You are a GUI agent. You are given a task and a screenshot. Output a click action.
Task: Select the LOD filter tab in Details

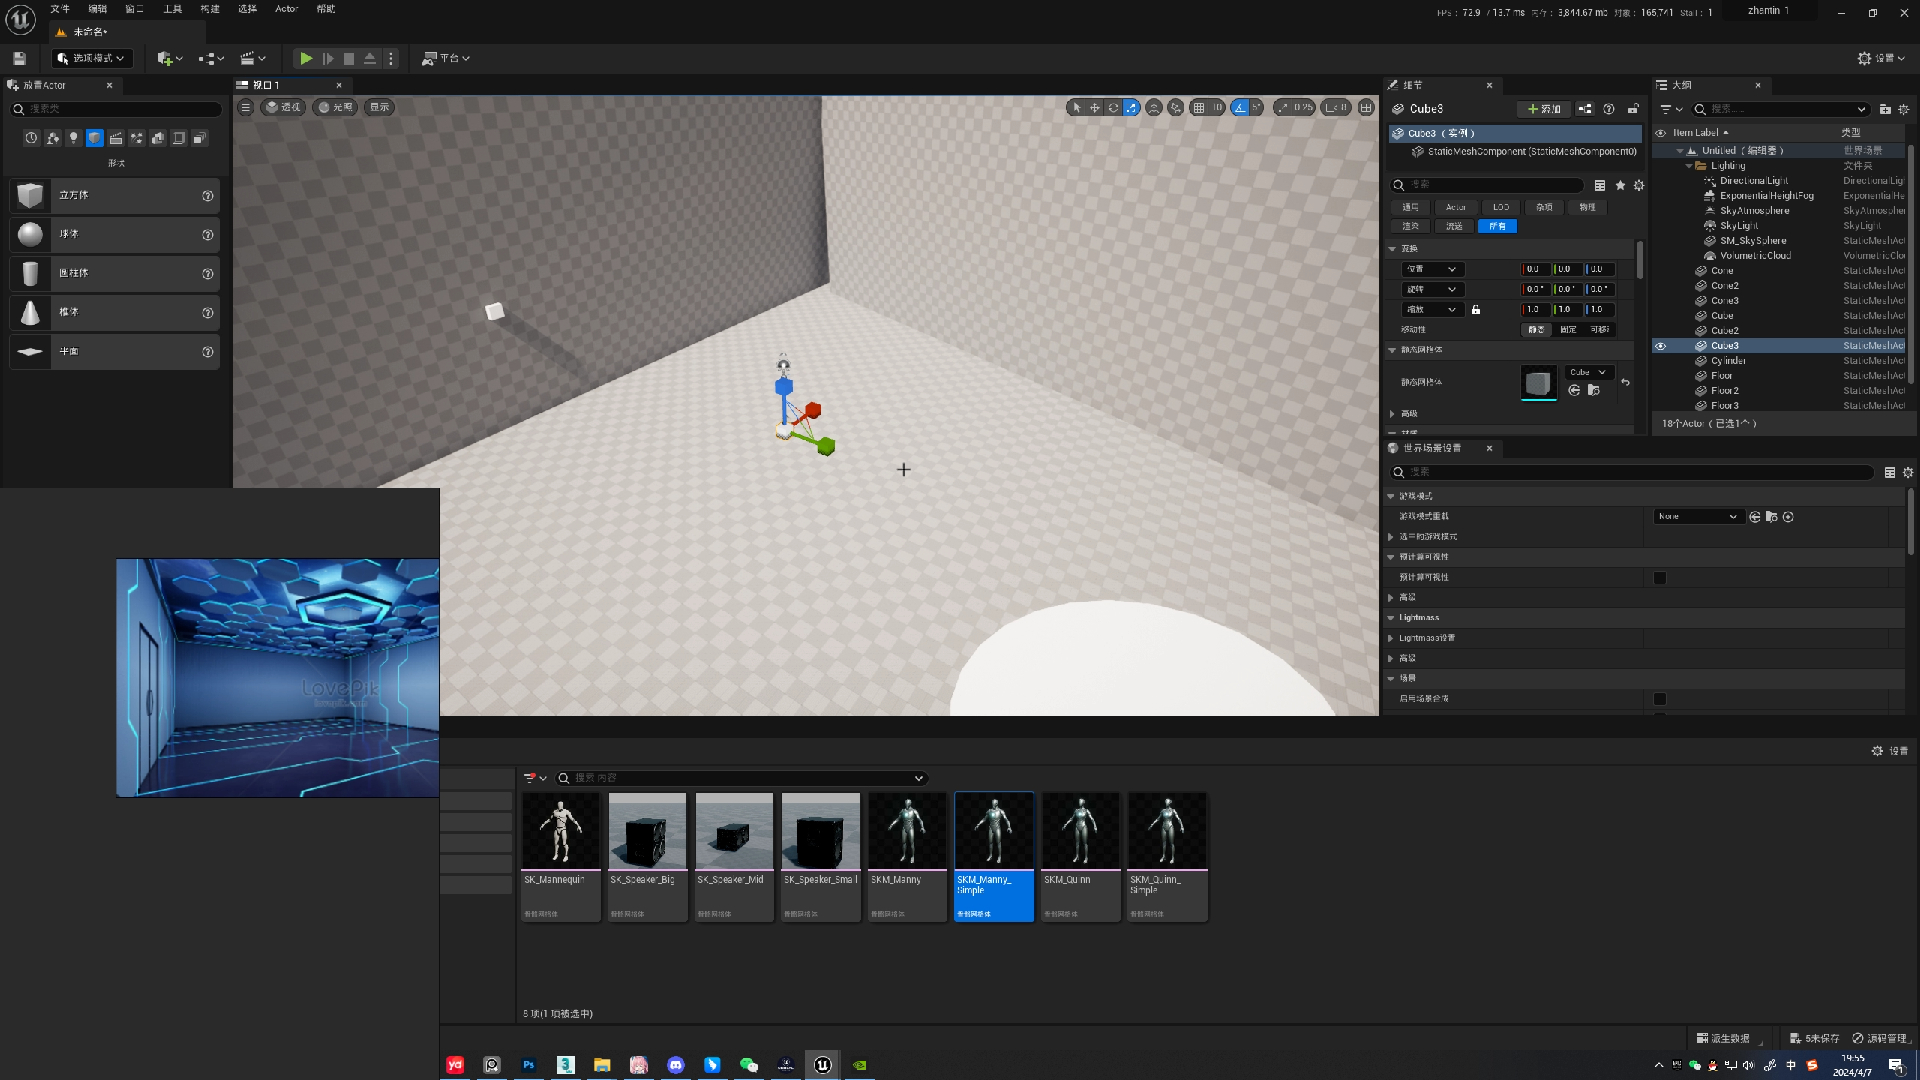pyautogui.click(x=1500, y=207)
